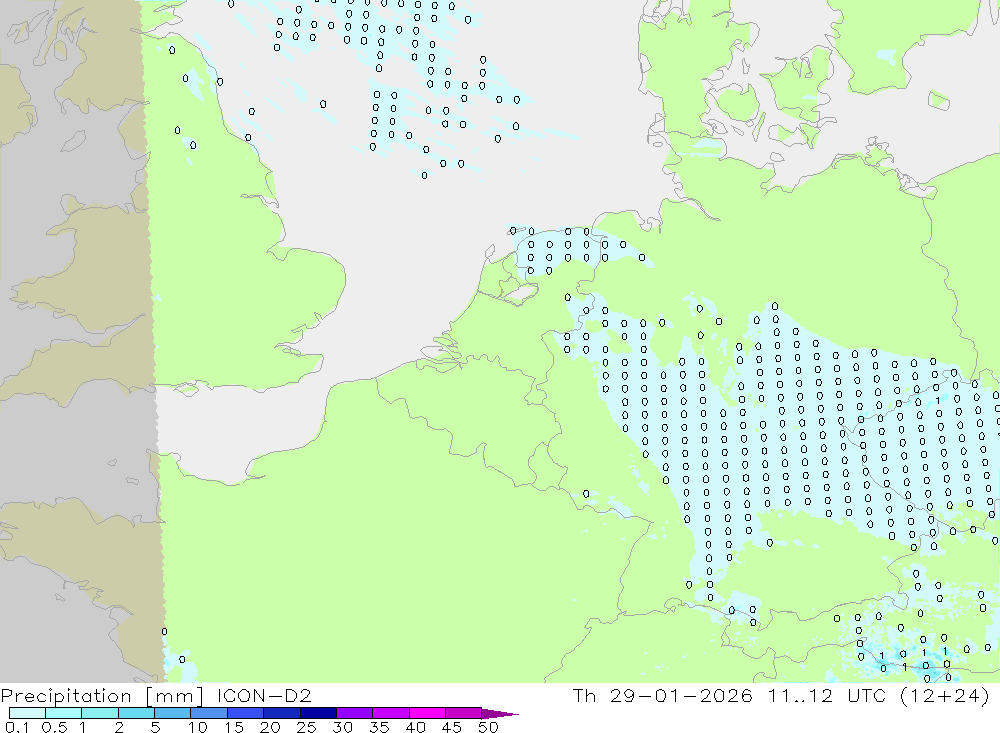
Task: Click the 1–2 mm legend color swatch
Action: click(x=100, y=713)
